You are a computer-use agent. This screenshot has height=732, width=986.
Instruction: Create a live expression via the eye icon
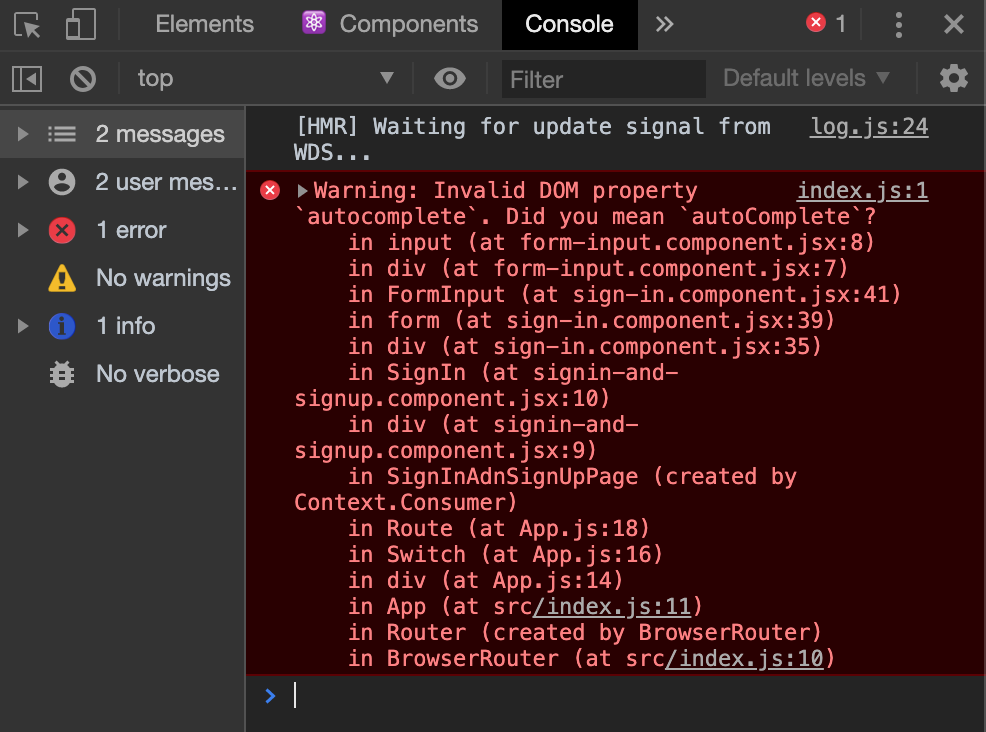point(449,78)
